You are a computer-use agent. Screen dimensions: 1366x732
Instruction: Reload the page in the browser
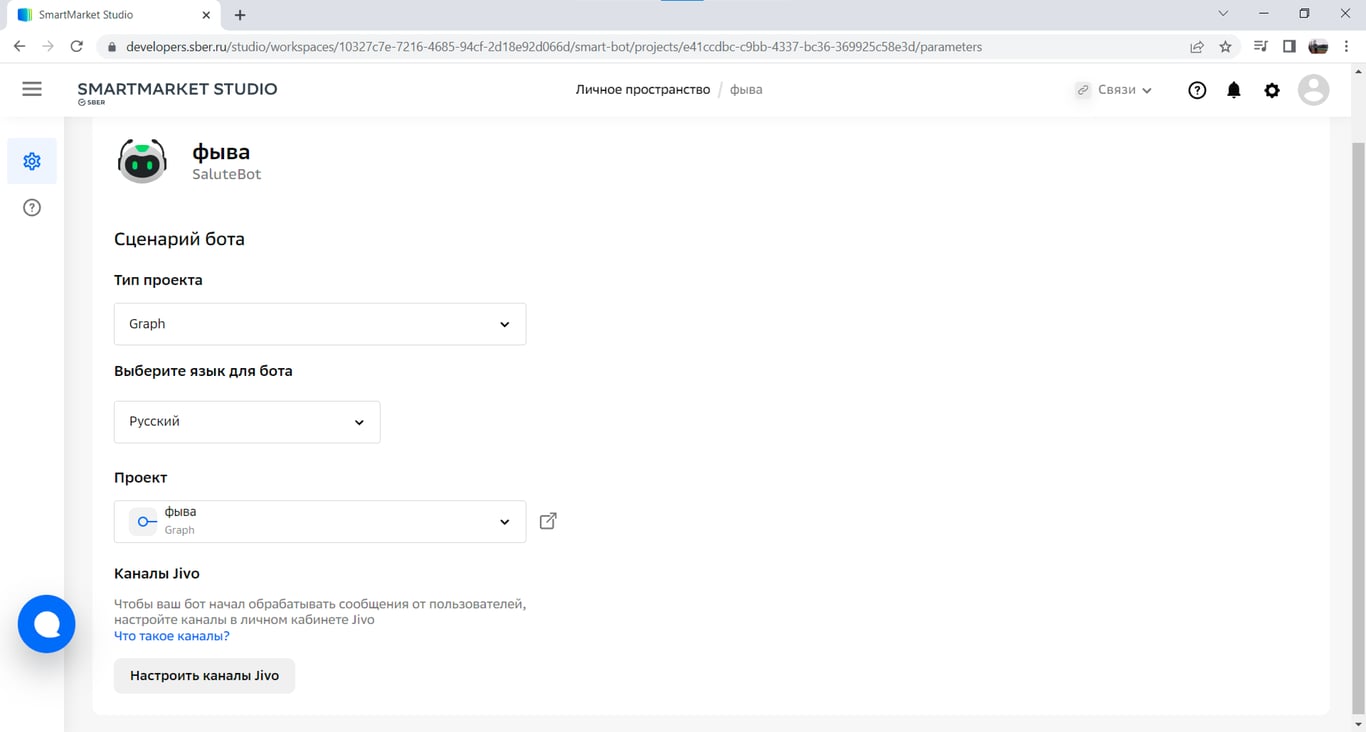(77, 46)
